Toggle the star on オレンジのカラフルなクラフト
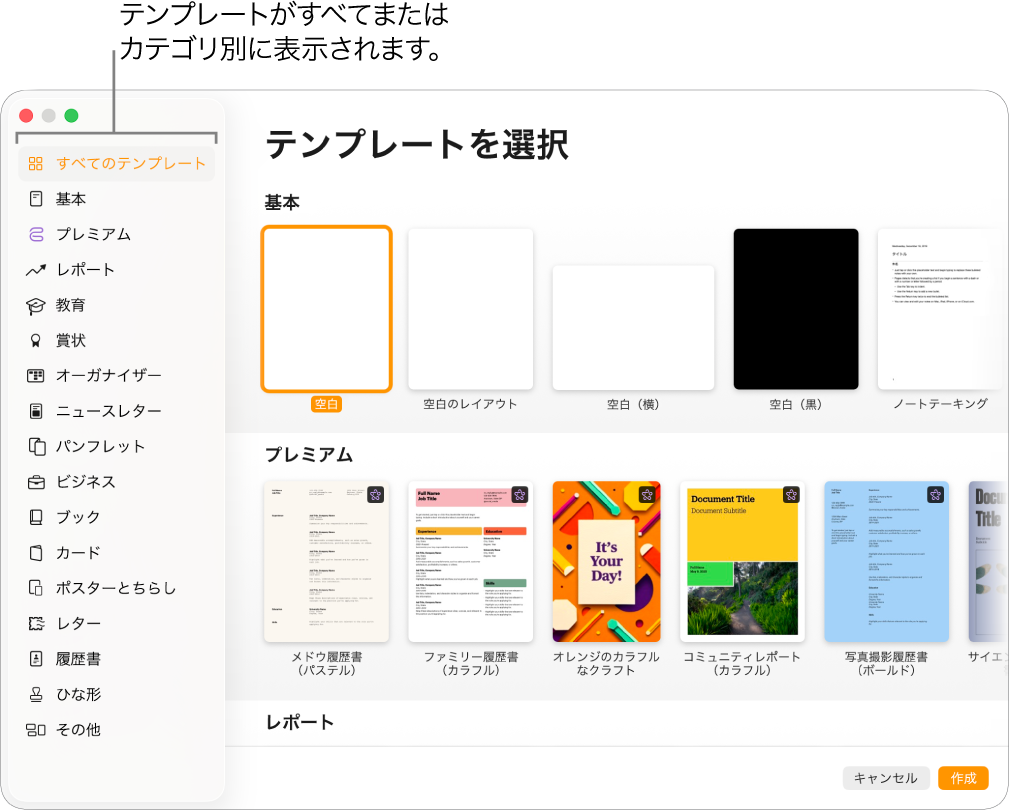The image size is (1011, 811). pyautogui.click(x=648, y=494)
